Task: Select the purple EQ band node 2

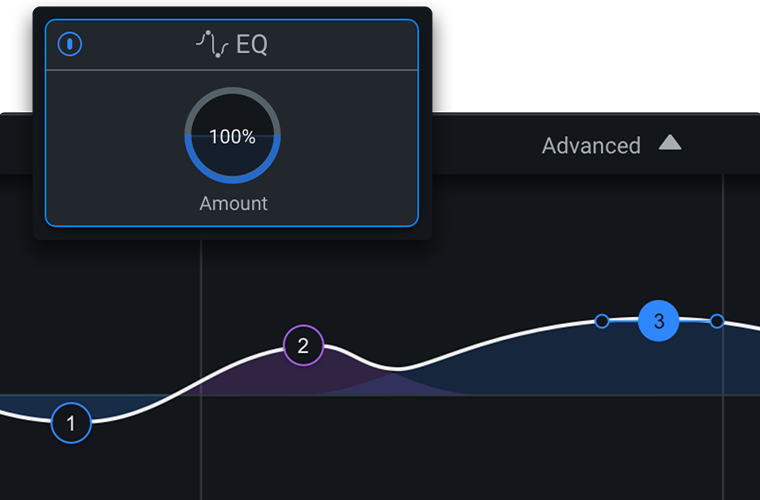Action: point(303,345)
